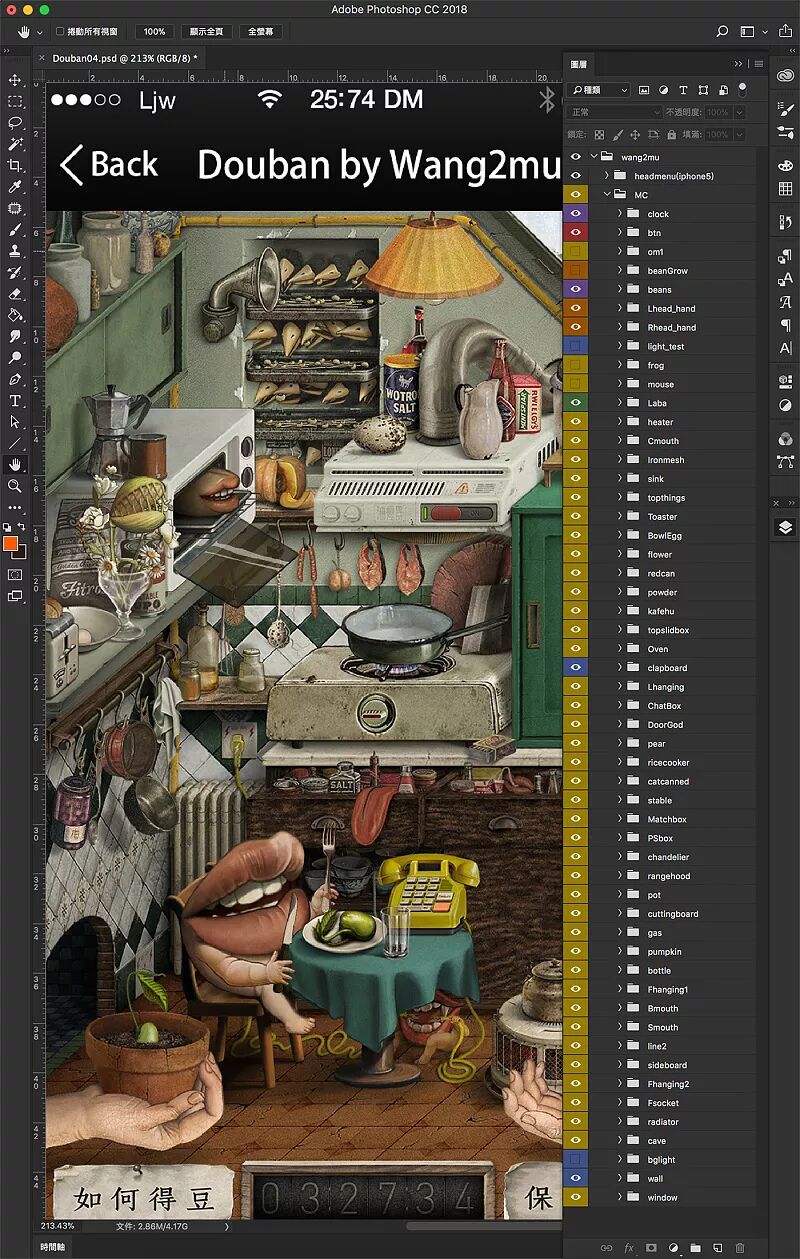Click the 全螢幕 button
Screen dimensions: 800x1259
[x=260, y=31]
